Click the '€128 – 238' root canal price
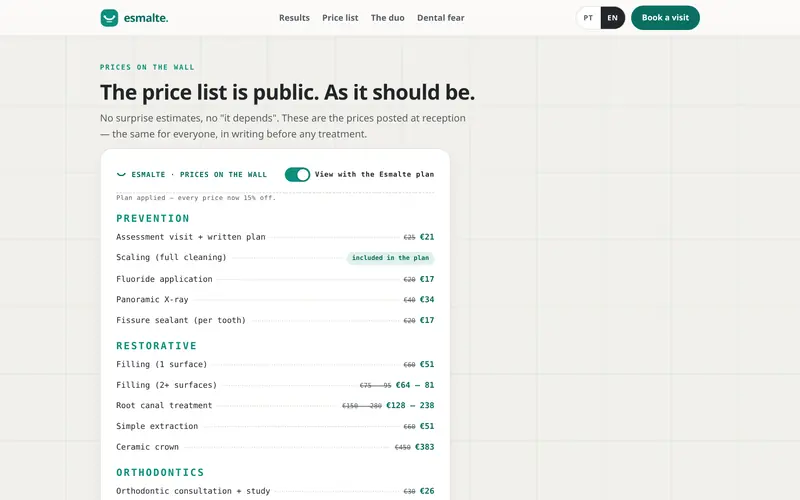This screenshot has height=500, width=800. 410,406
